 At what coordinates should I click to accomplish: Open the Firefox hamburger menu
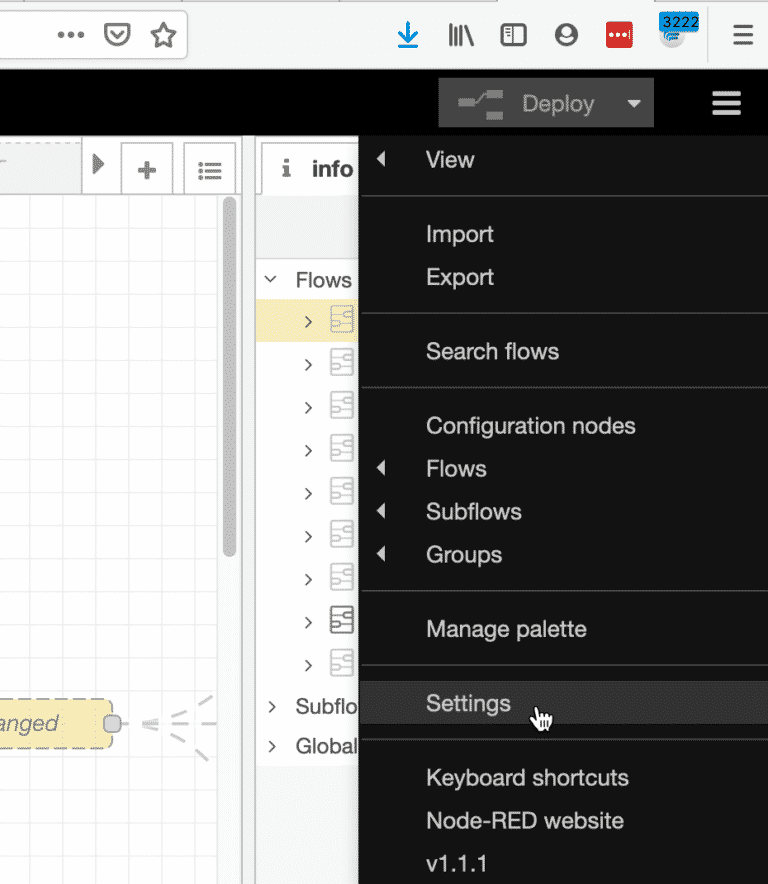(743, 35)
